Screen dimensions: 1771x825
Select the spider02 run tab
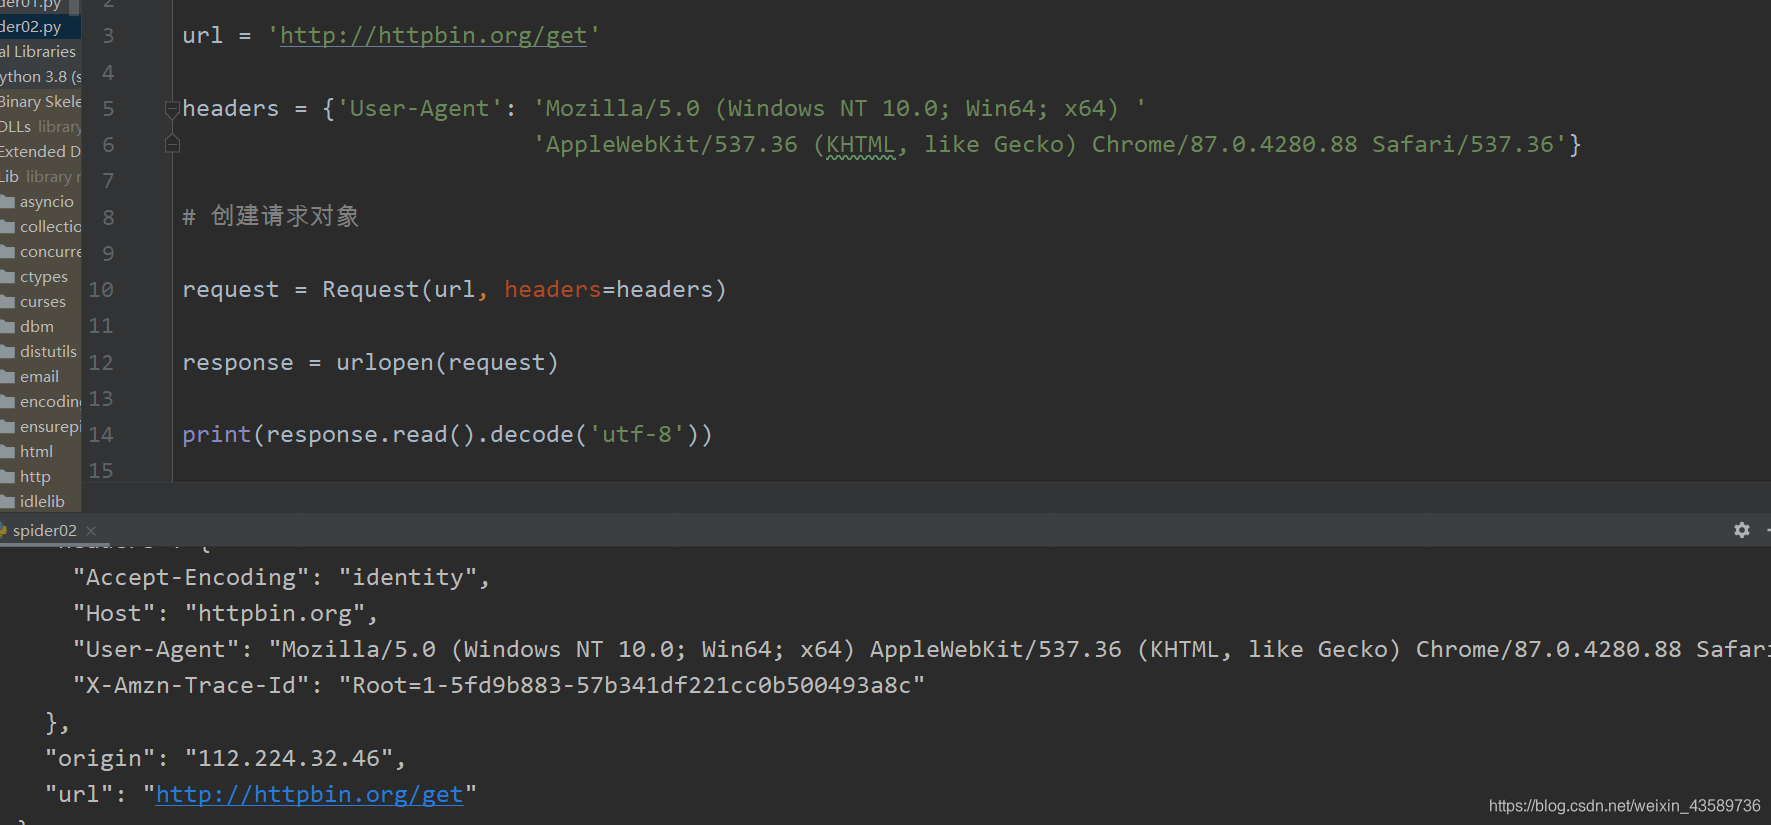[x=44, y=531]
